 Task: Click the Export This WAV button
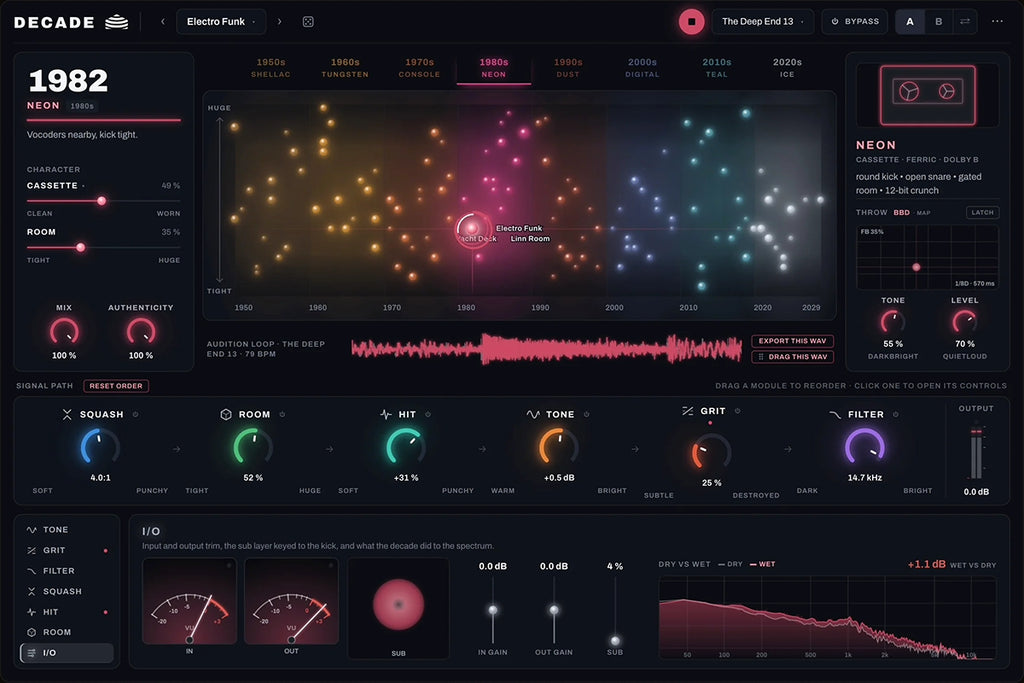pyautogui.click(x=792, y=341)
